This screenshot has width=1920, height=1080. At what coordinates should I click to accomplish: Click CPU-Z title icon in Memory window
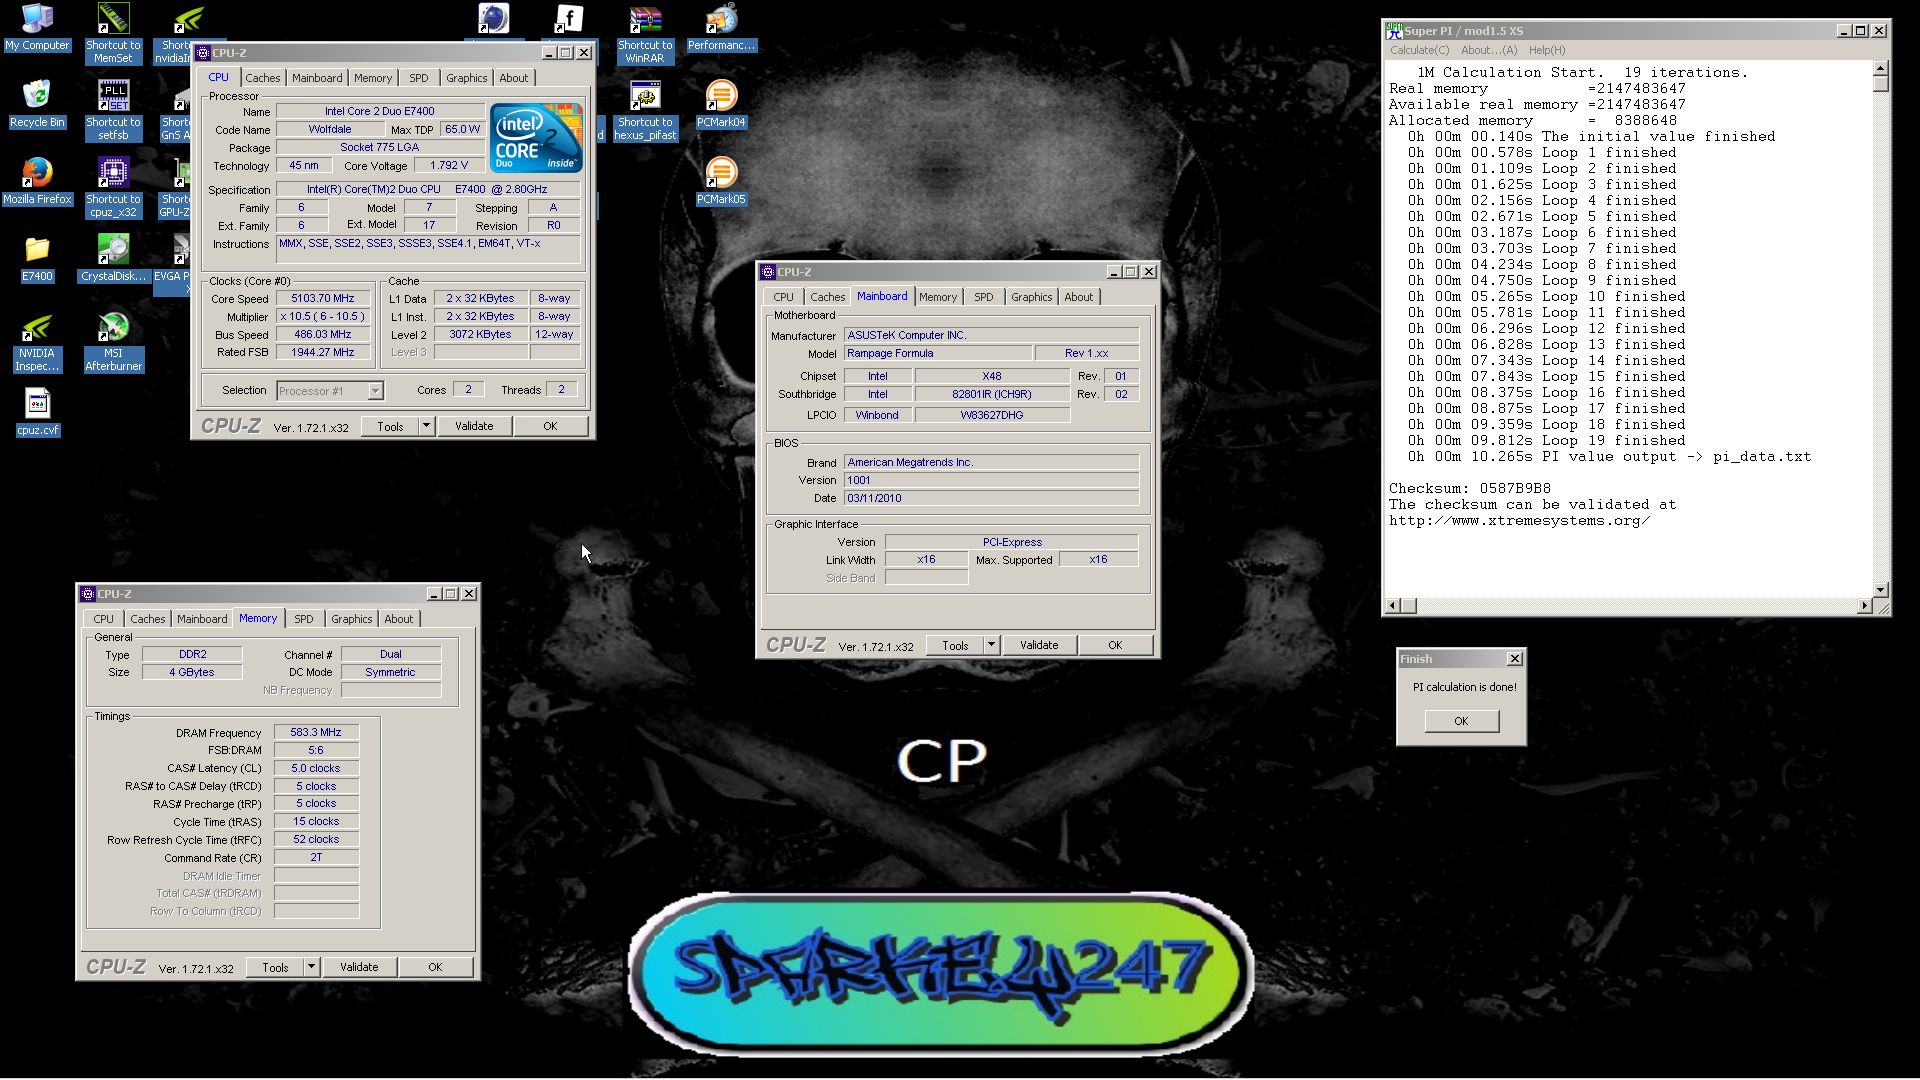(x=88, y=594)
